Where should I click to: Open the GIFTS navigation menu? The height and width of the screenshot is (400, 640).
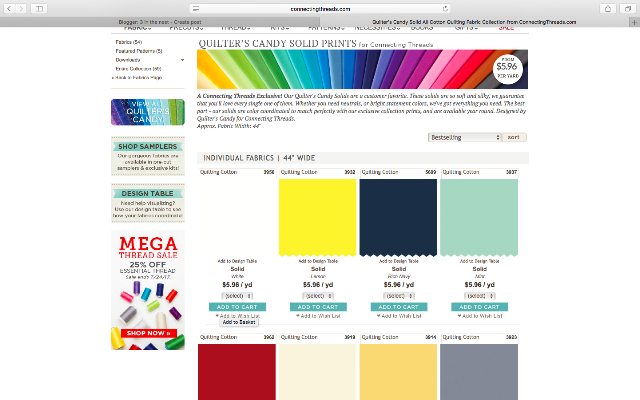(x=466, y=28)
